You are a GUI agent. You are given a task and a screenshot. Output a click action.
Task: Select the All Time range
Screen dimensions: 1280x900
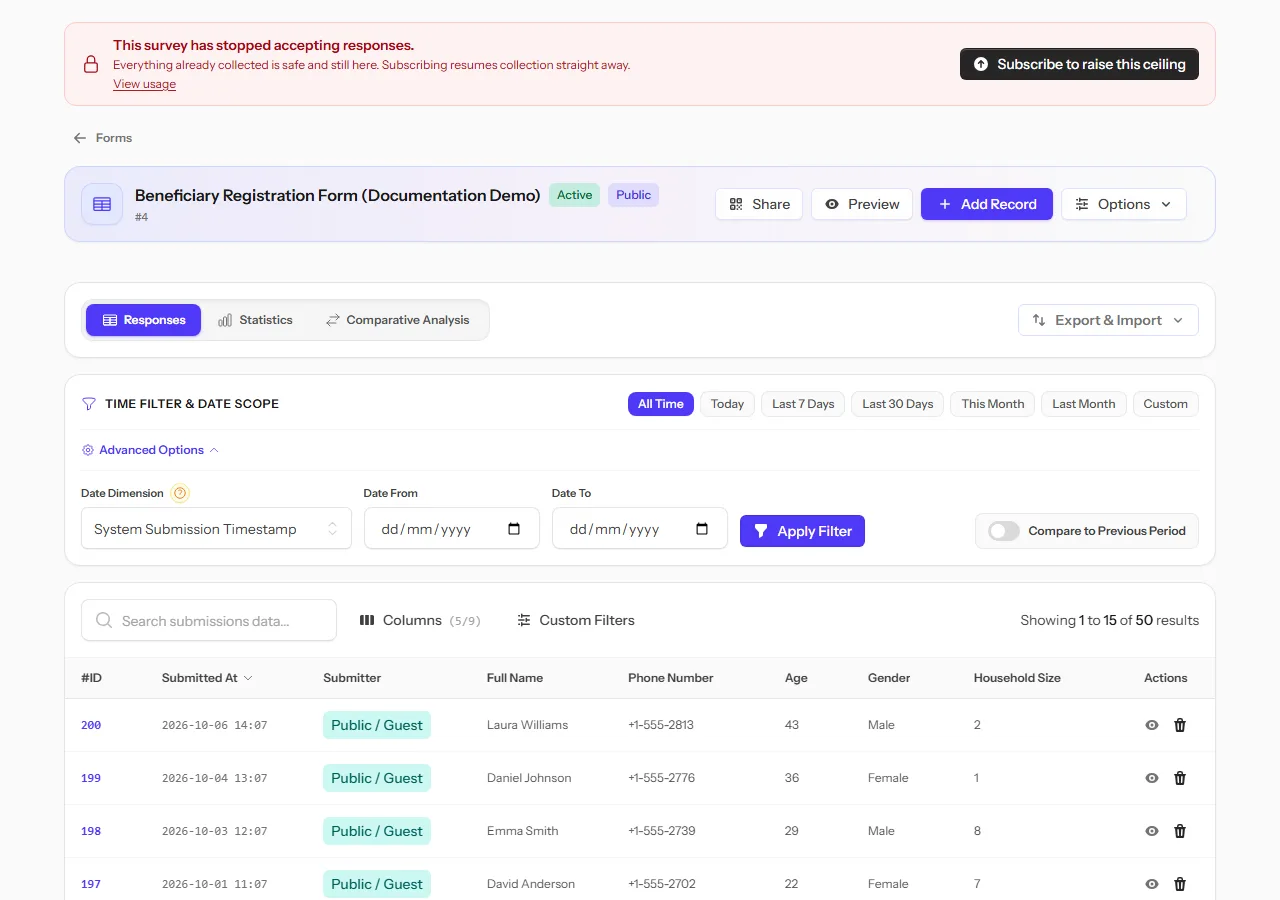[661, 404]
